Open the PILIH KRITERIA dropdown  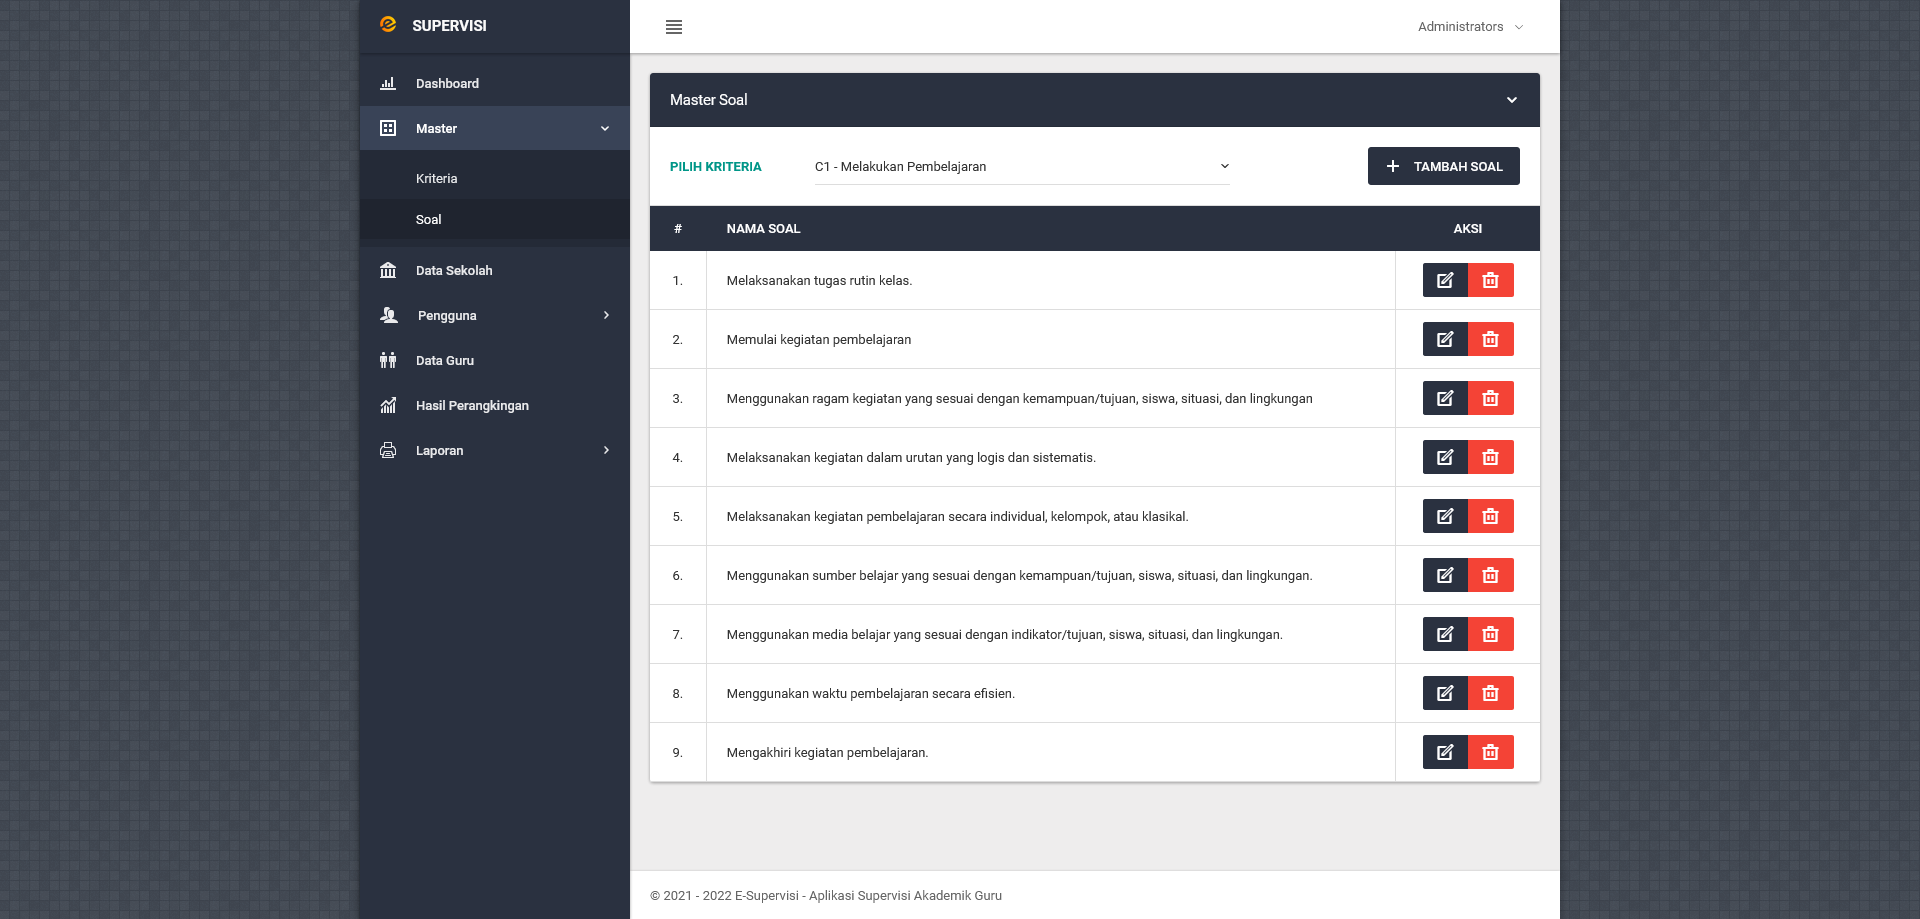[x=1020, y=166]
